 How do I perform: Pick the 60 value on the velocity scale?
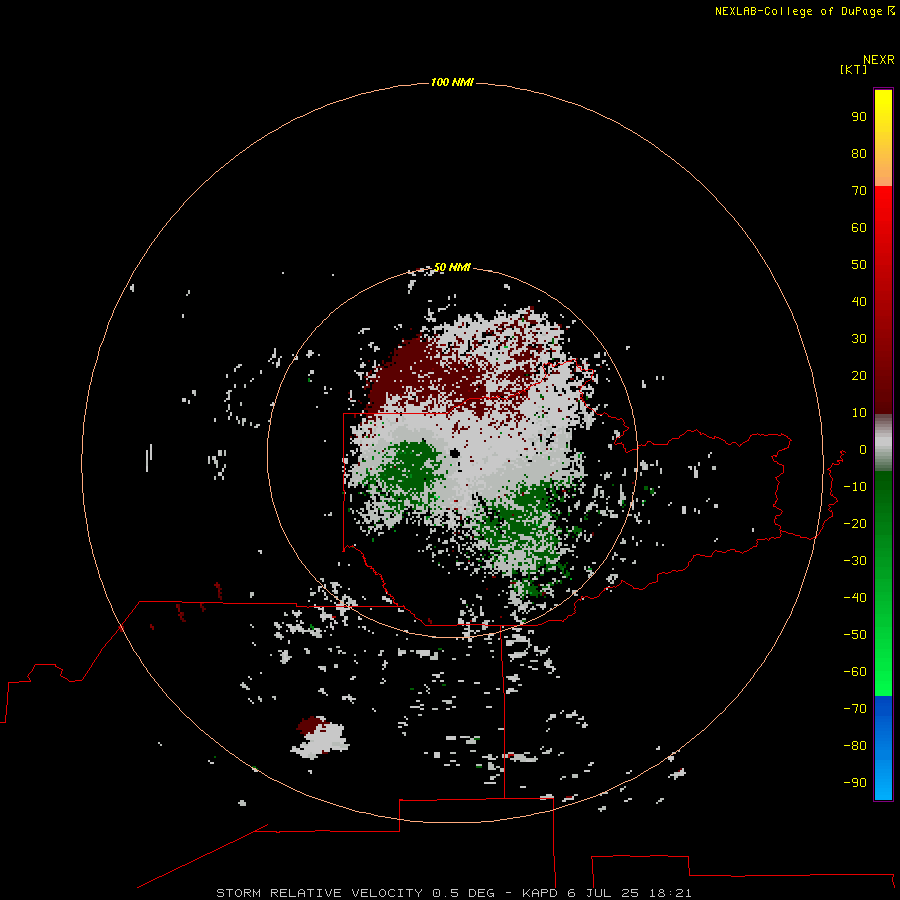[x=859, y=227]
